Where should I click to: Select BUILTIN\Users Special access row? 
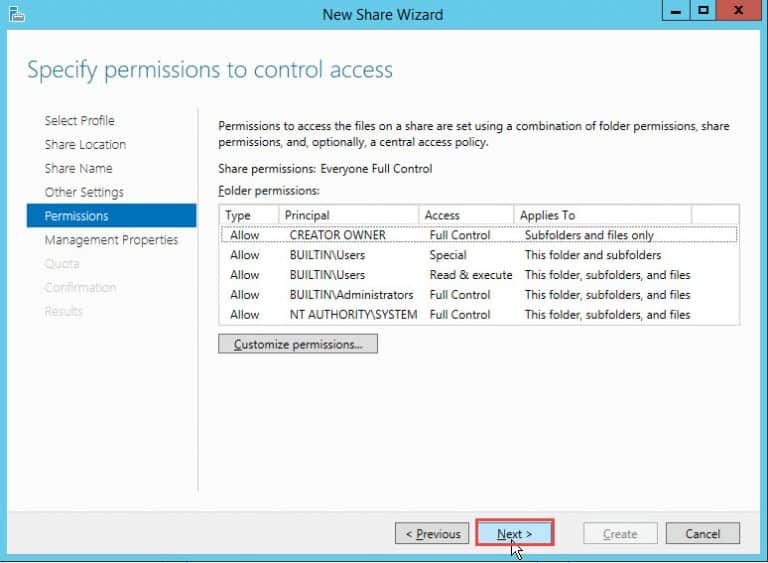(x=327, y=255)
